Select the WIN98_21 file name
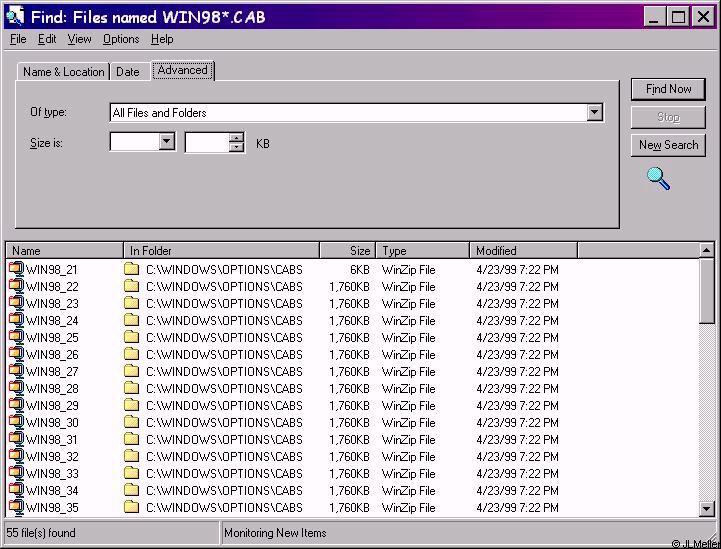 pyautogui.click(x=52, y=269)
